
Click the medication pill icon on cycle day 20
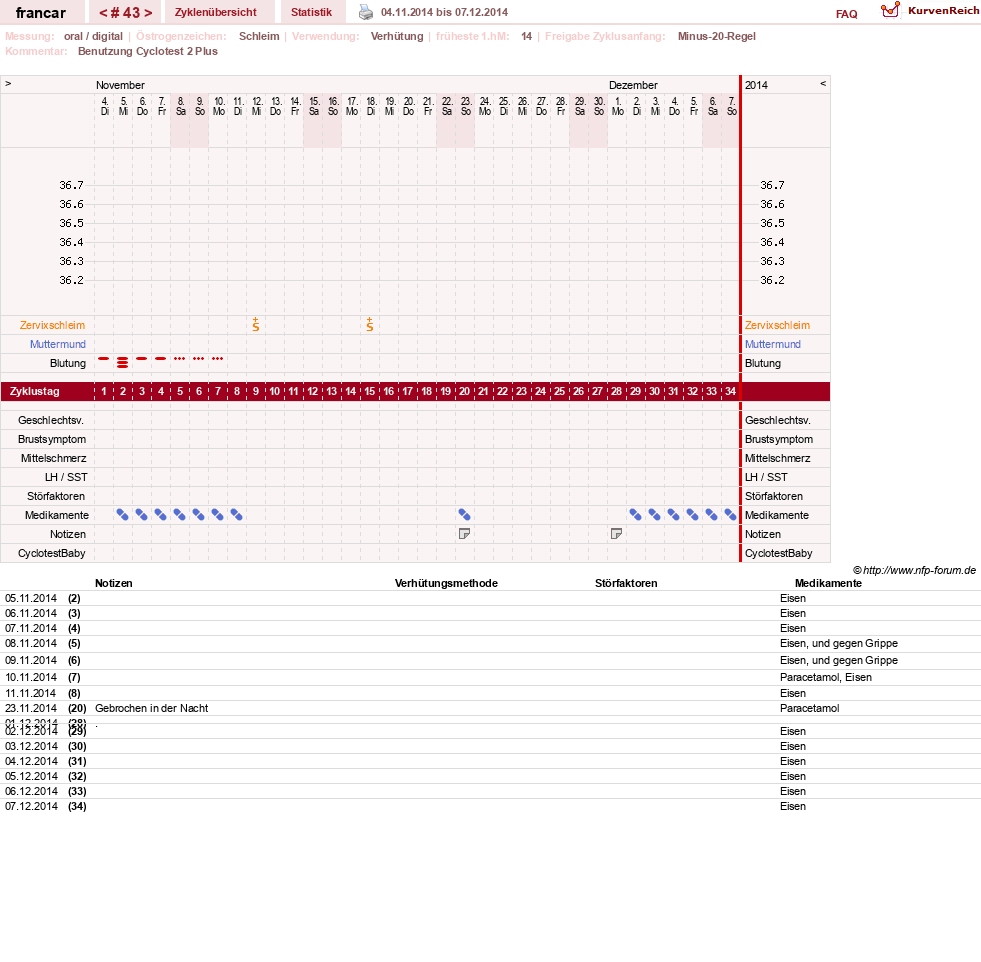point(464,515)
